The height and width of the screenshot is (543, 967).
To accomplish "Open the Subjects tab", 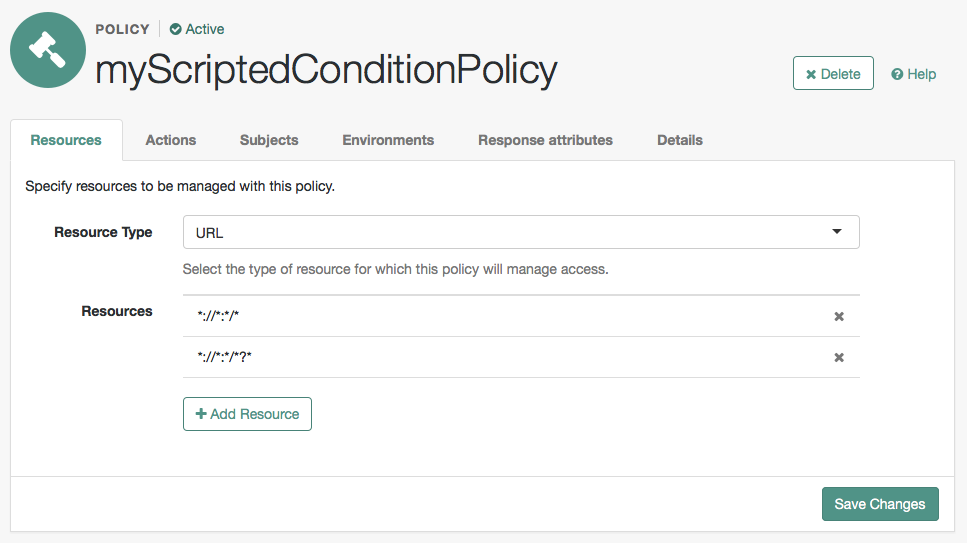I will coord(269,140).
